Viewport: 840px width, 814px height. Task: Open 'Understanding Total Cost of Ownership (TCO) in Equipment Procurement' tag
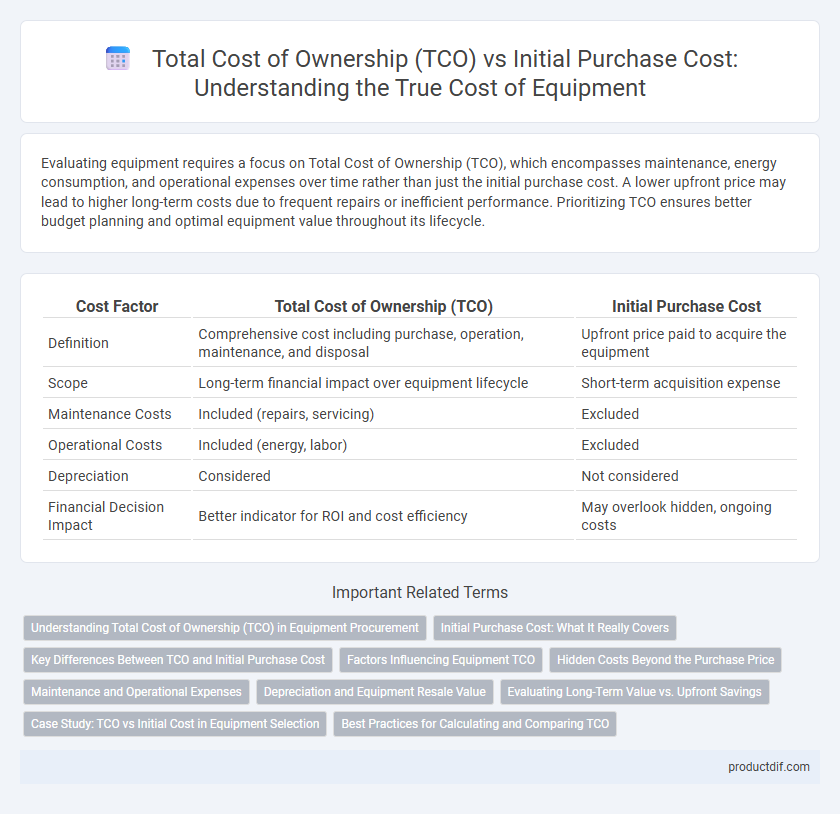(225, 628)
